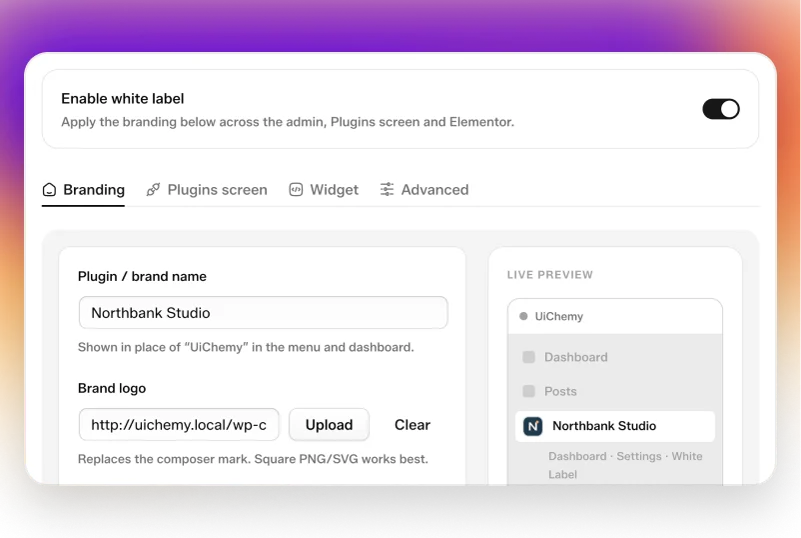Select the Northbank Studio preview item
This screenshot has height=538, width=801.
(615, 426)
